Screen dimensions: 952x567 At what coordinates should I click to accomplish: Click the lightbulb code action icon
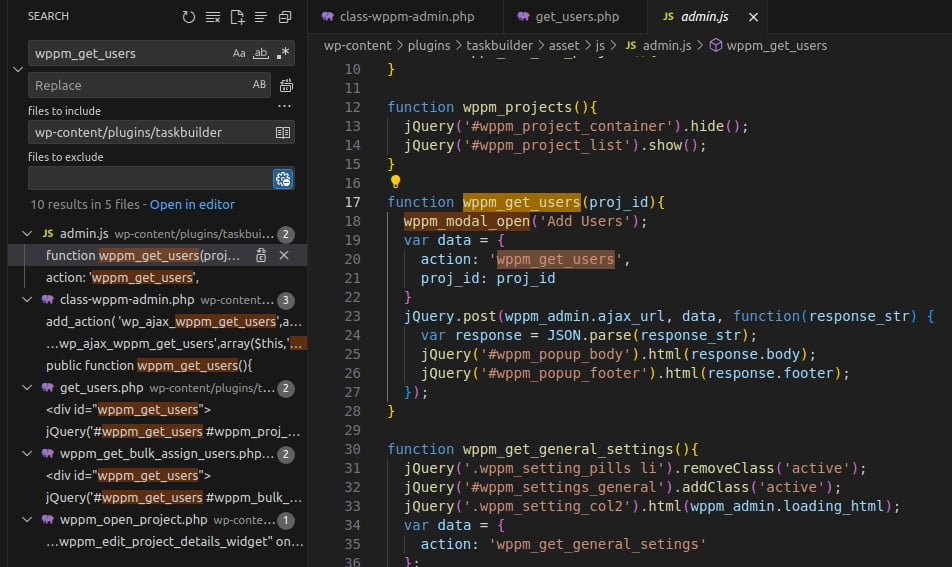(395, 182)
